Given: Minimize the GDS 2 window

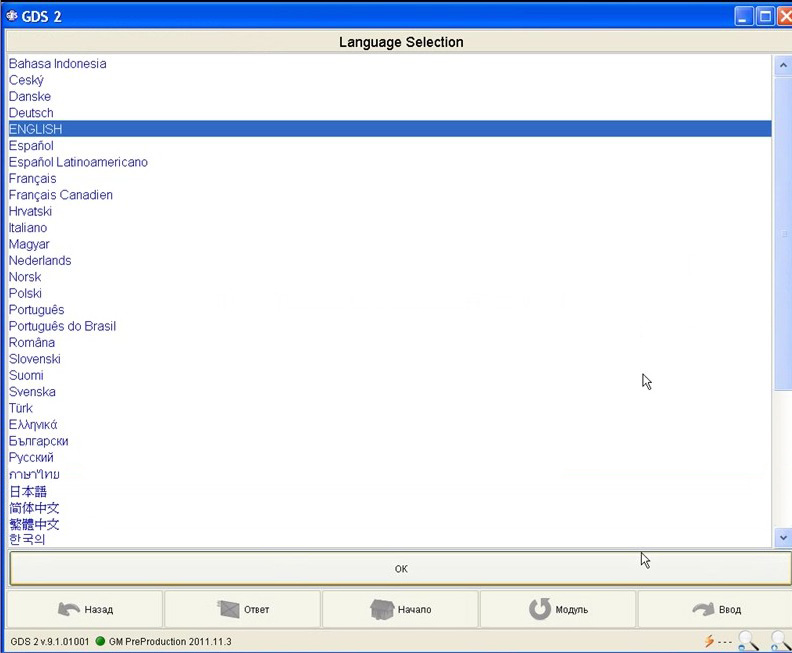Looking at the screenshot, I should click(x=744, y=16).
